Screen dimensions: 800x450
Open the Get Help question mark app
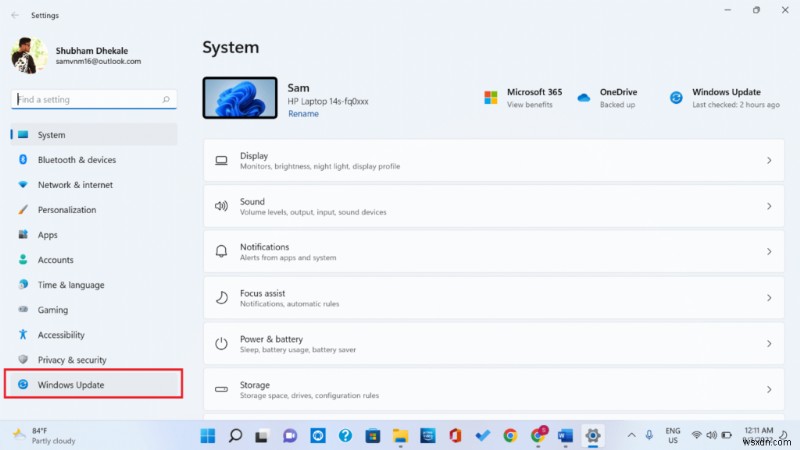pyautogui.click(x=345, y=436)
